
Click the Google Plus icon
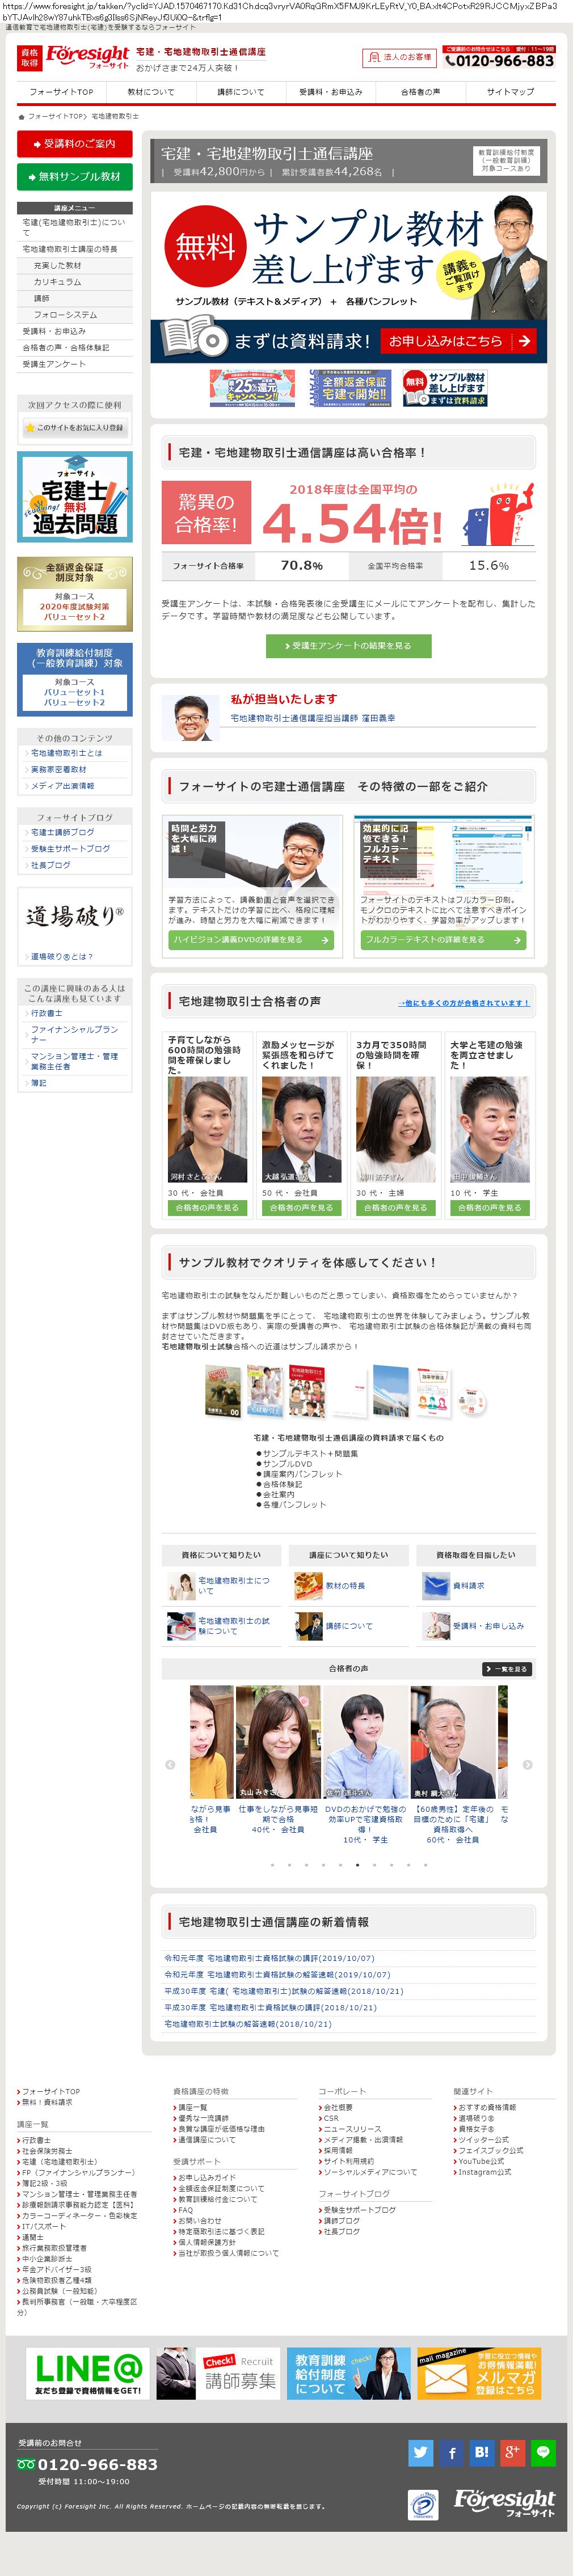[512, 2452]
